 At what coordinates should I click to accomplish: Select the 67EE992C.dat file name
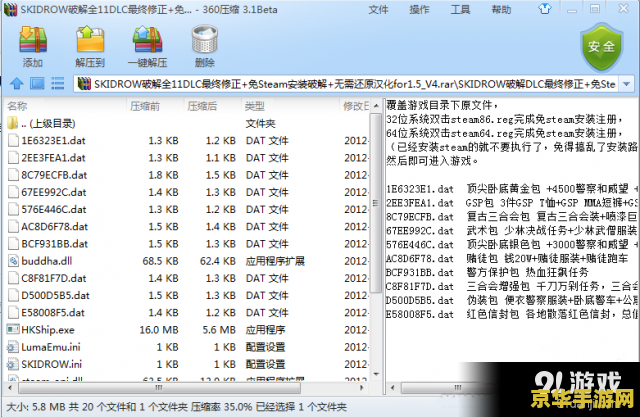click(x=54, y=192)
